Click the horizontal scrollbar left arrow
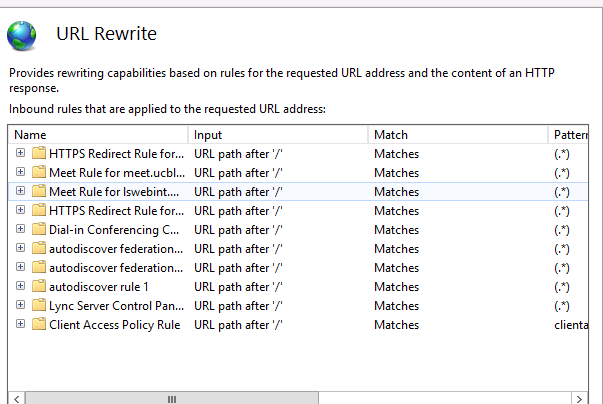The height and width of the screenshot is (404, 603). tap(16, 397)
